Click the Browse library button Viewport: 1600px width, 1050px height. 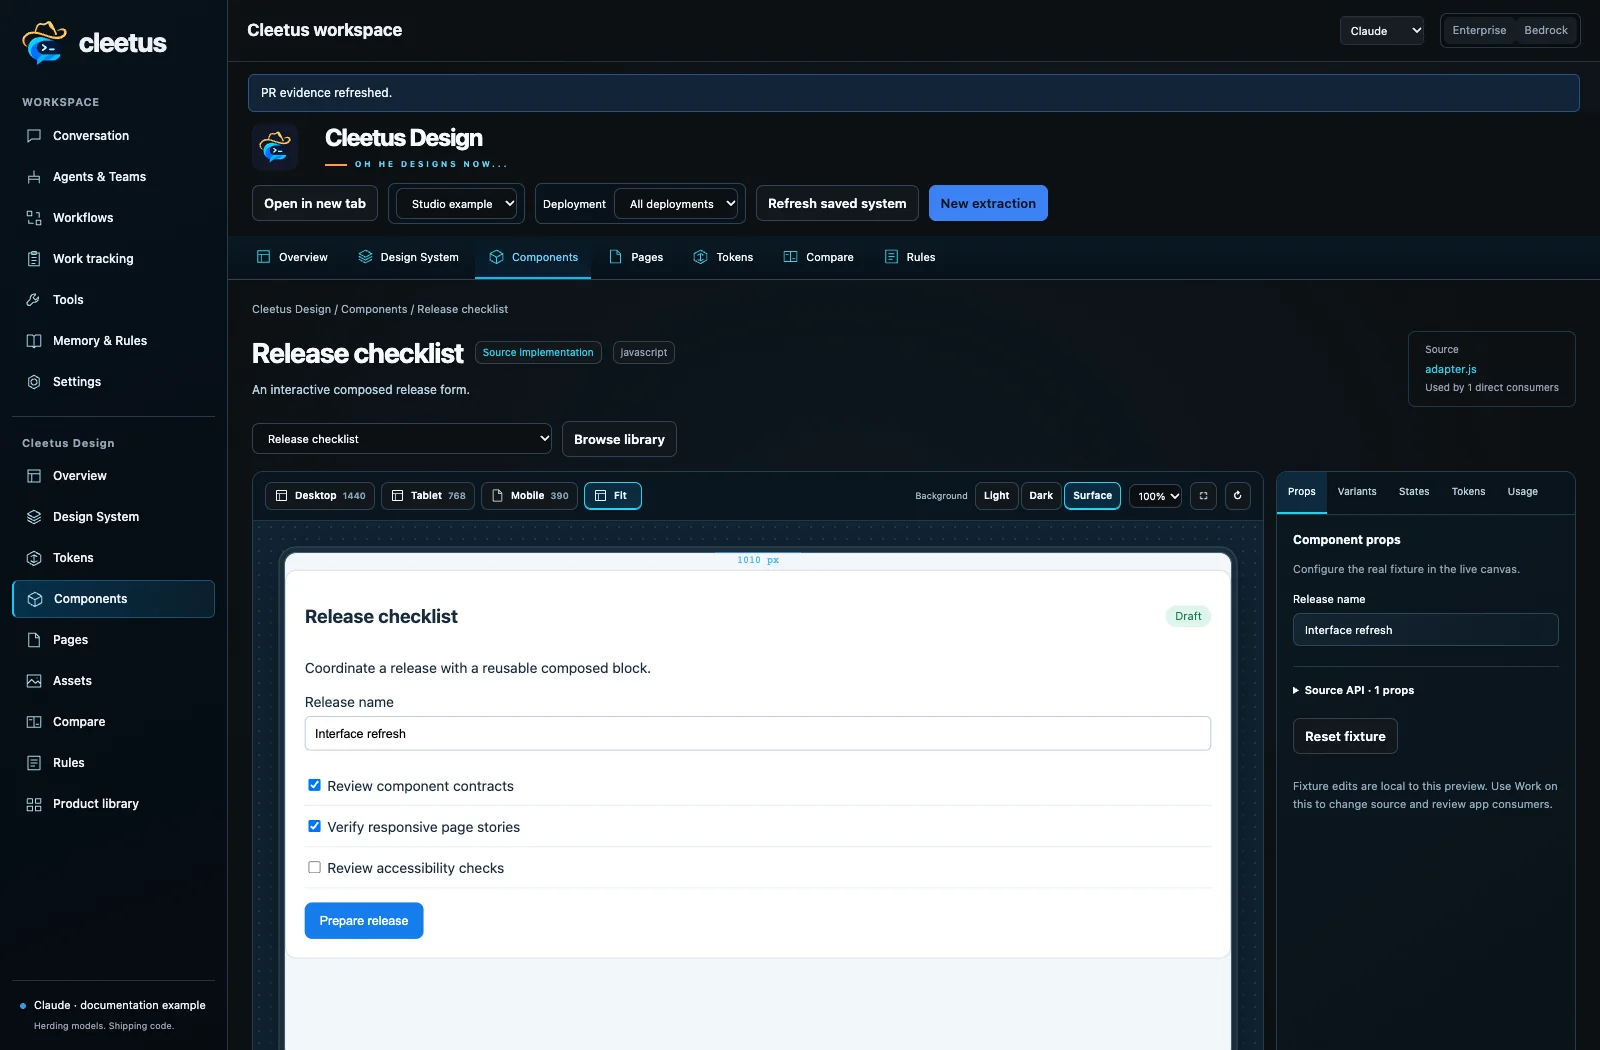[619, 440]
